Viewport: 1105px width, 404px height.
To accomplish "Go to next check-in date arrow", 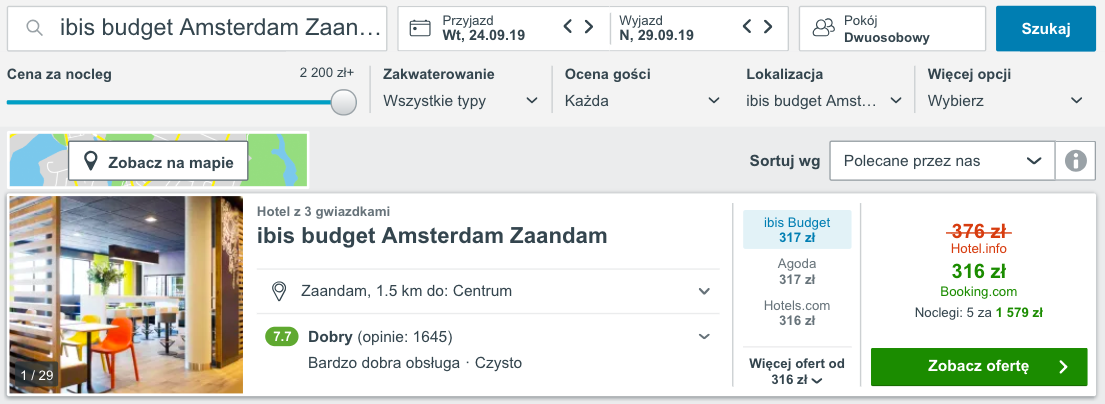I will (x=590, y=28).
